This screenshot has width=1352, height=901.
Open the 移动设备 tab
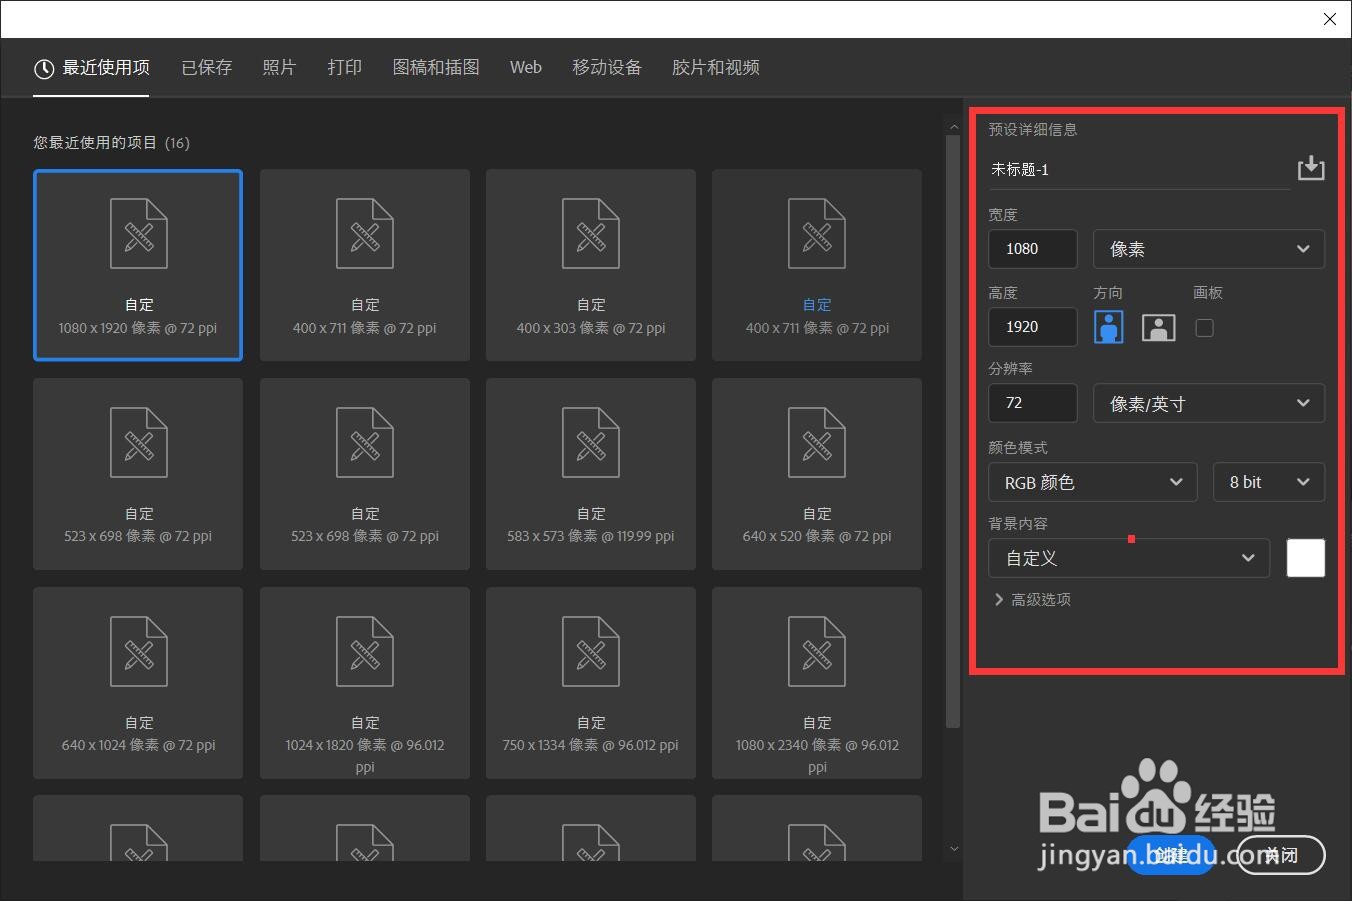(x=607, y=68)
